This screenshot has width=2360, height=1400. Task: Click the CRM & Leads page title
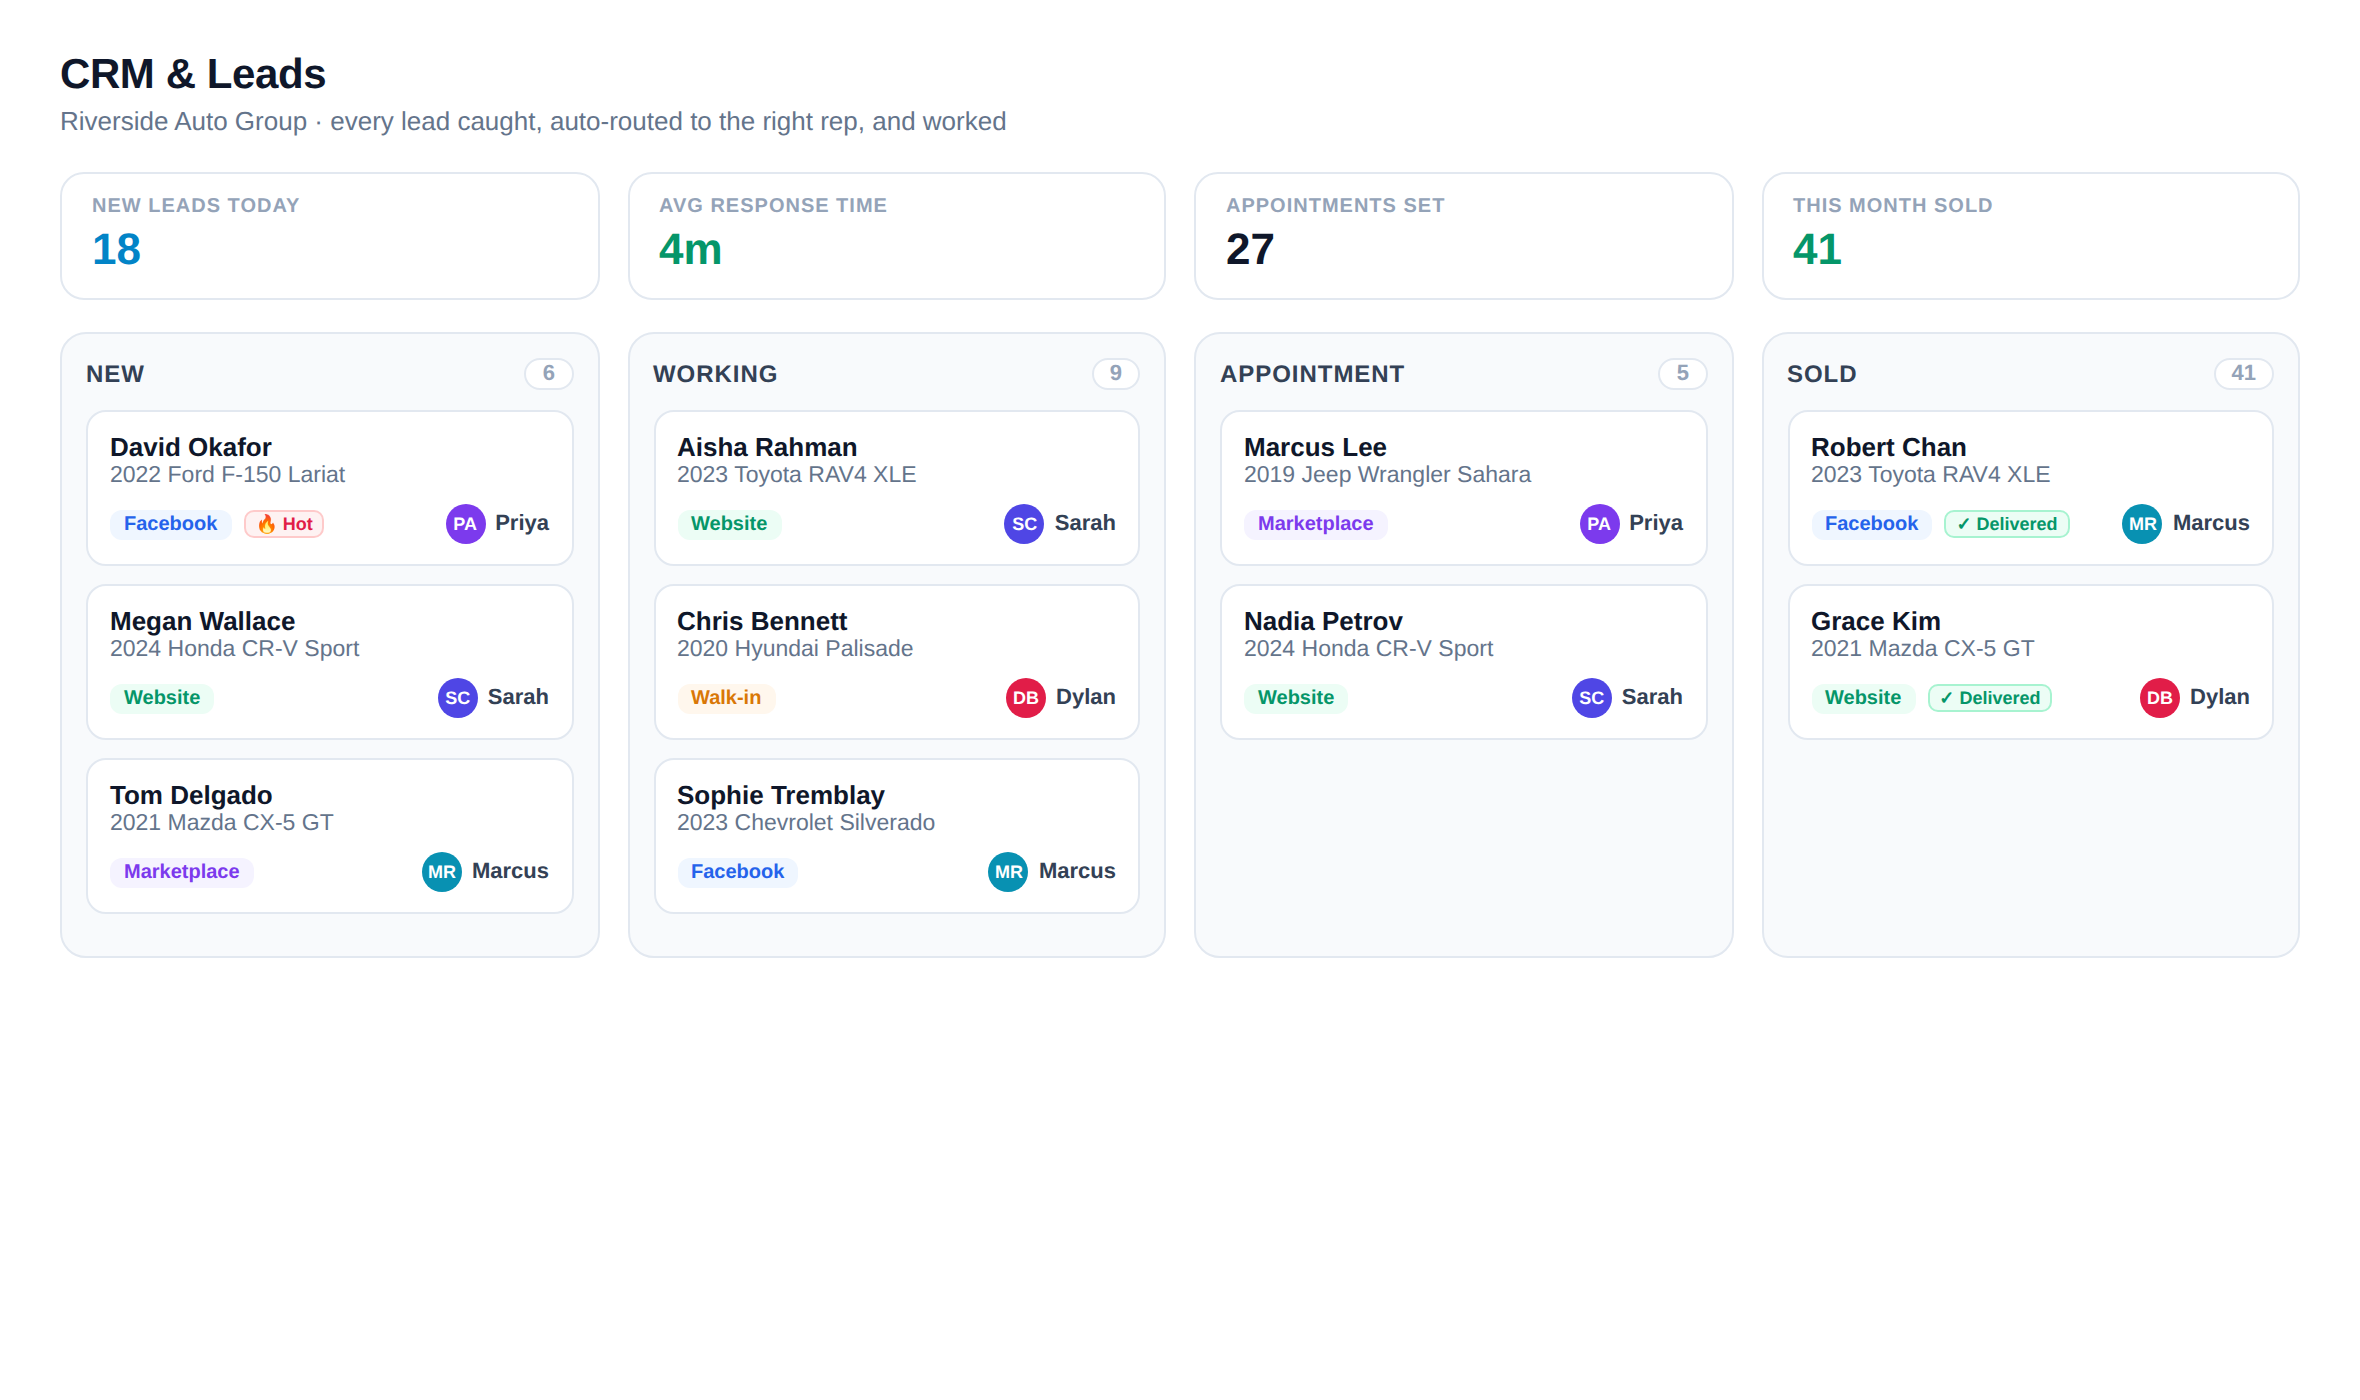pos(193,74)
